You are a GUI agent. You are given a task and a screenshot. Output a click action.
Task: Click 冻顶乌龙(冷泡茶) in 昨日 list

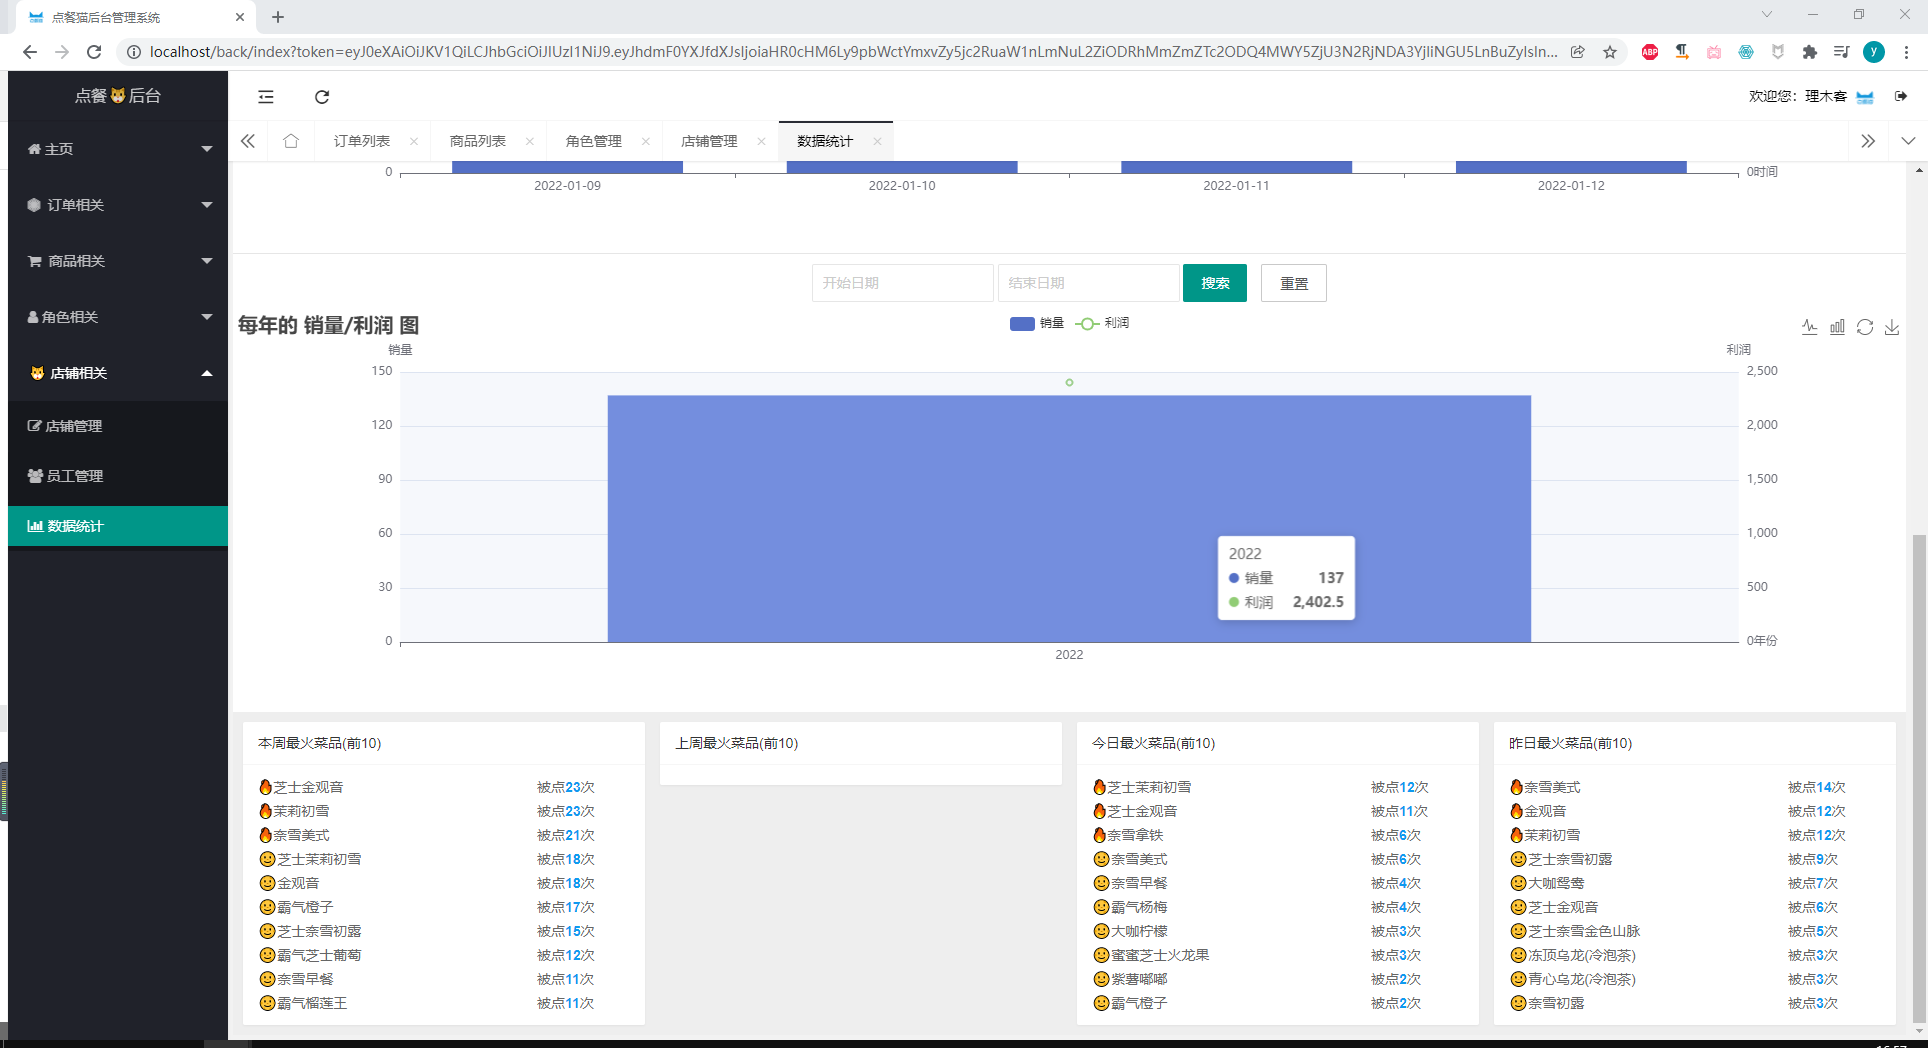(x=1582, y=955)
